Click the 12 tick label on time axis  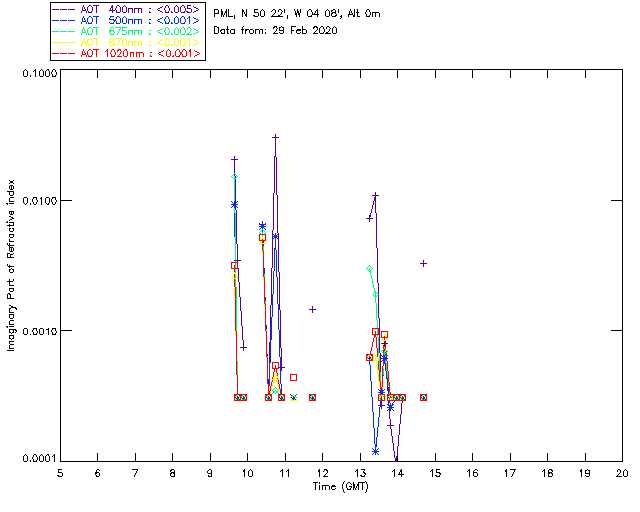point(322,473)
